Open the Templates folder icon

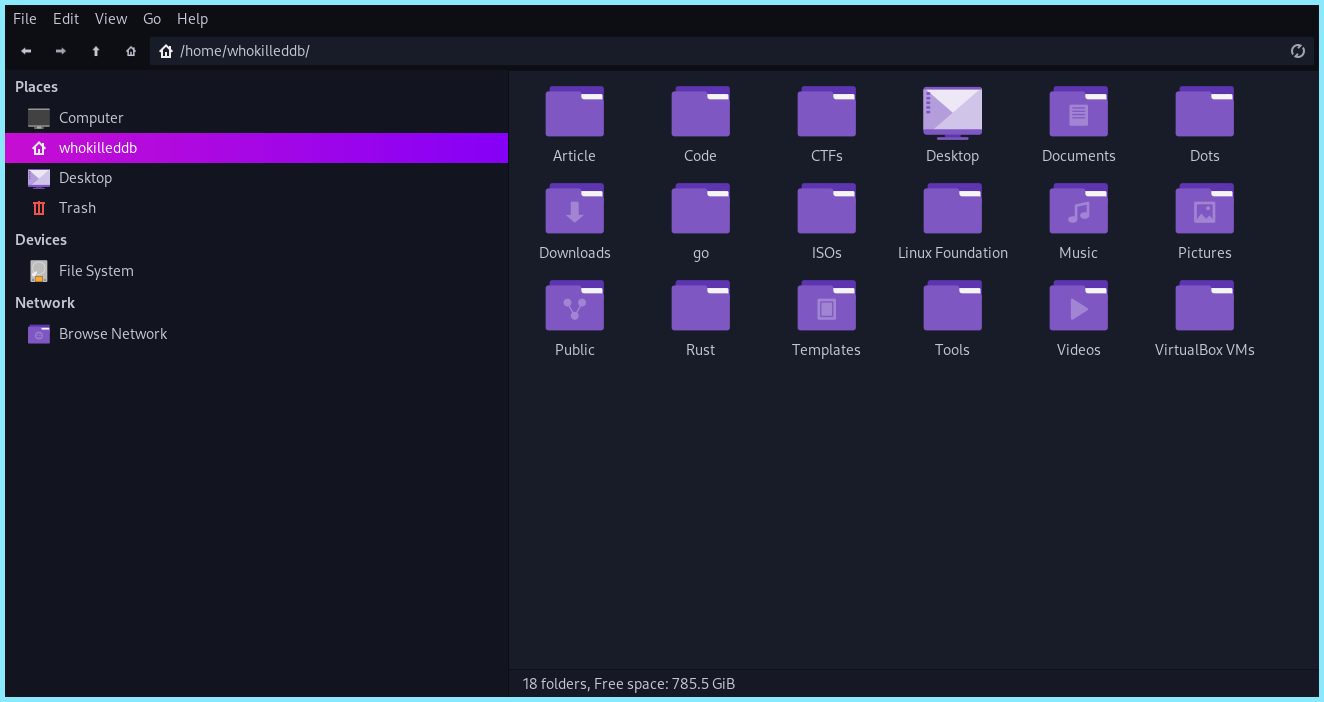tap(826, 305)
